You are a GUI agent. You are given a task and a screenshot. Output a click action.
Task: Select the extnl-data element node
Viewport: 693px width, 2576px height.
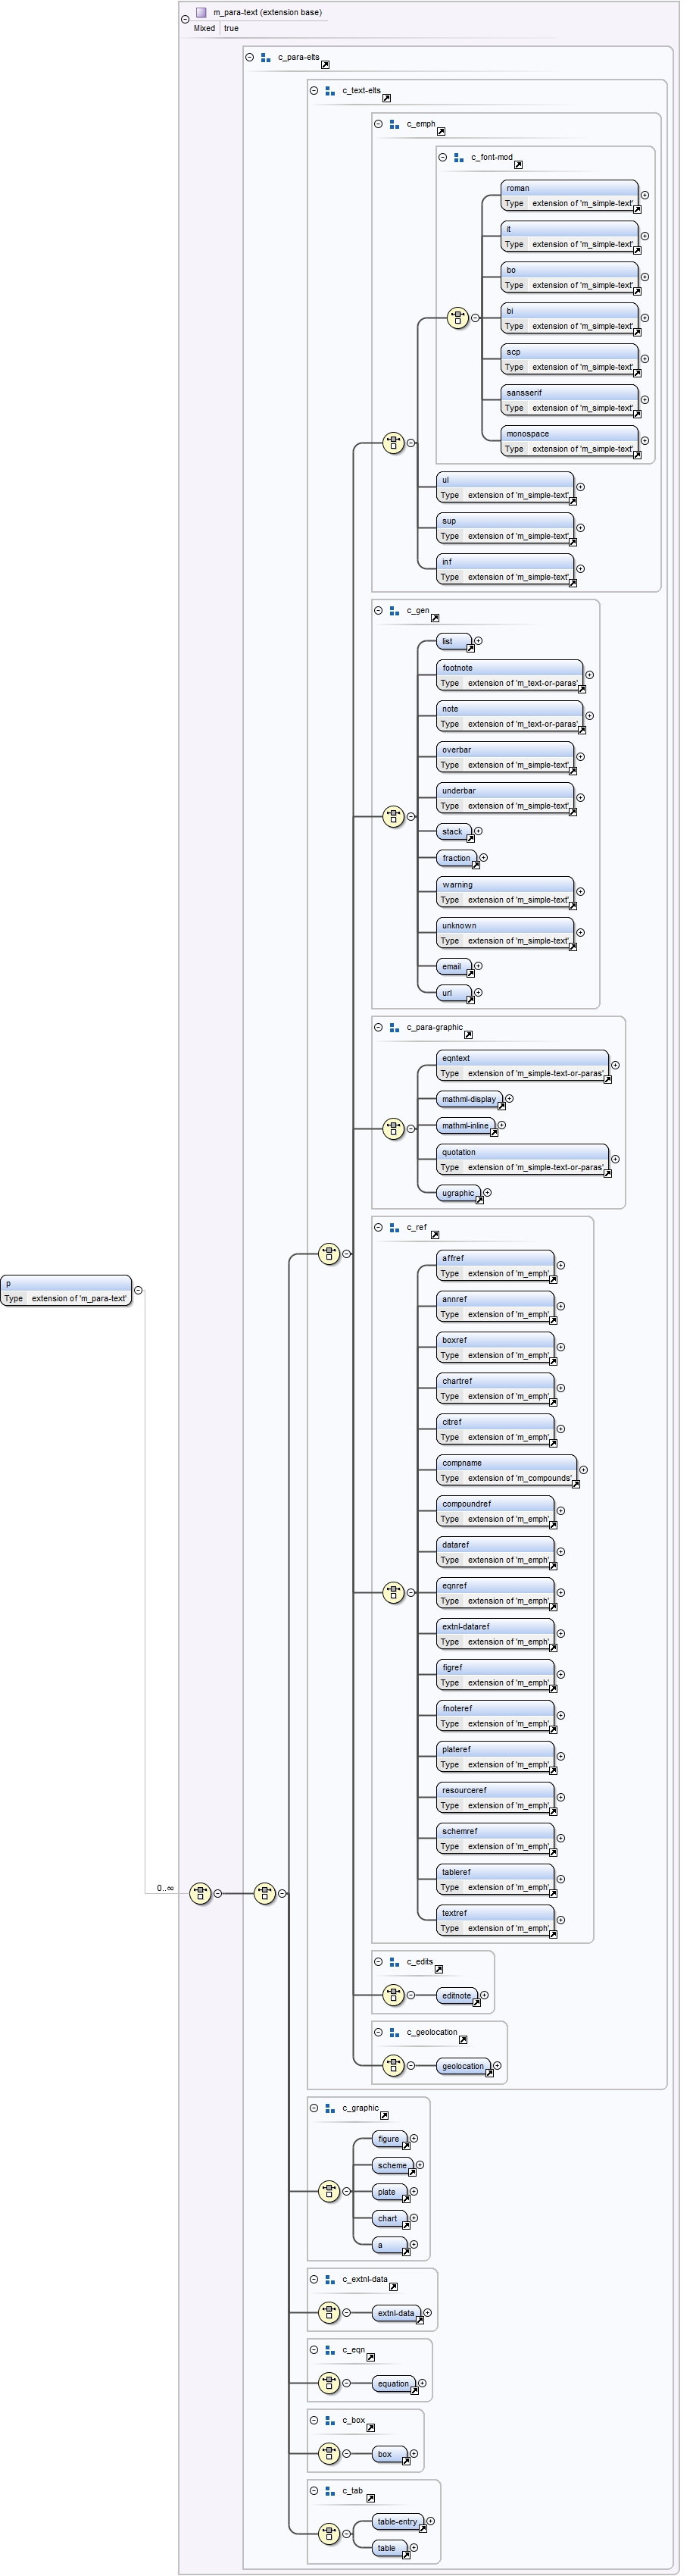396,2312
